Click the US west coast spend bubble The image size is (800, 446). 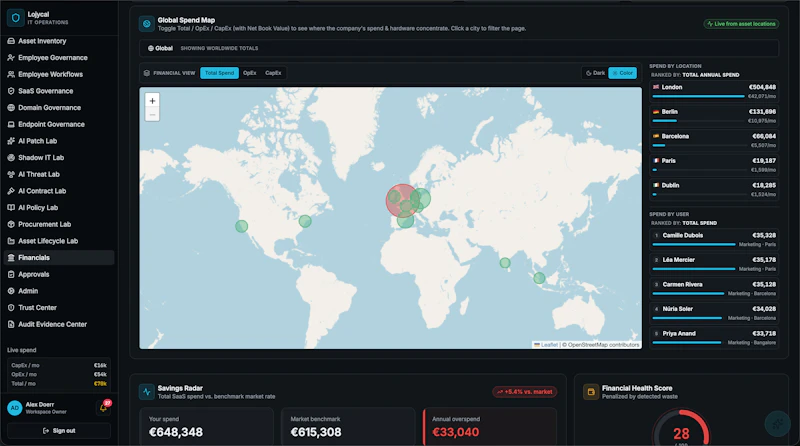pyautogui.click(x=241, y=226)
